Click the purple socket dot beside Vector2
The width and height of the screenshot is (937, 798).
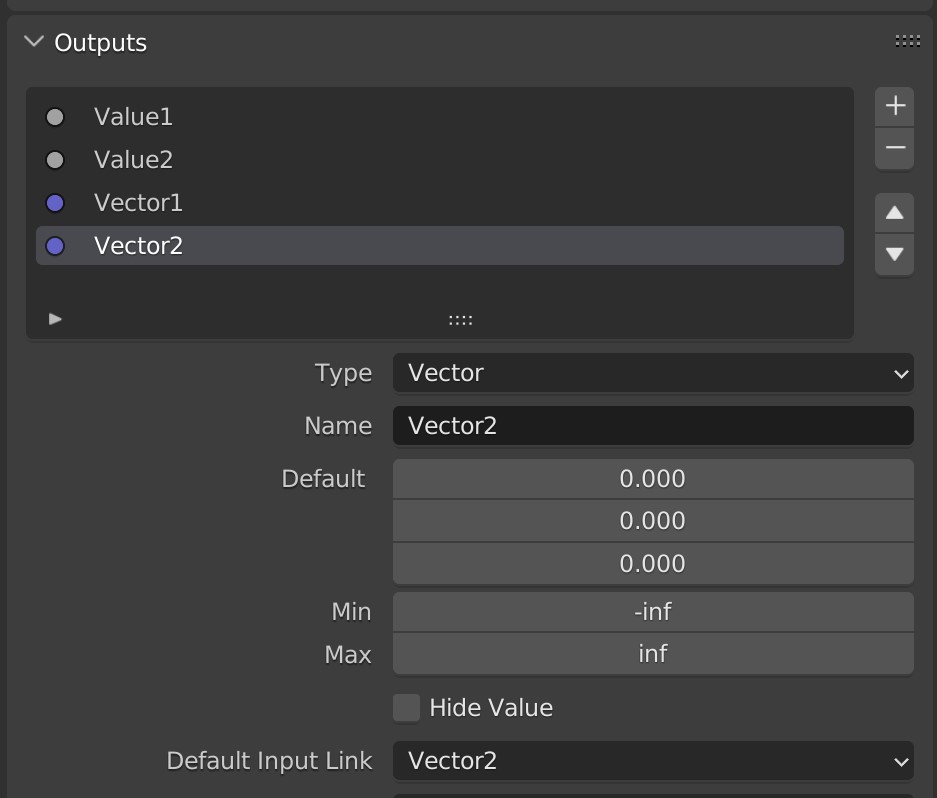click(55, 246)
